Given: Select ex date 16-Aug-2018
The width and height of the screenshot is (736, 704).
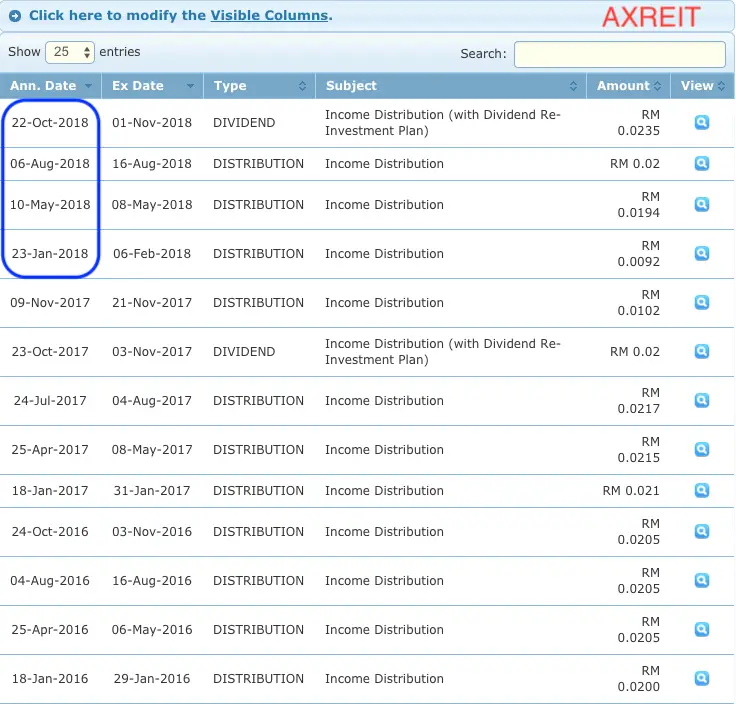Looking at the screenshot, I should point(152,163).
